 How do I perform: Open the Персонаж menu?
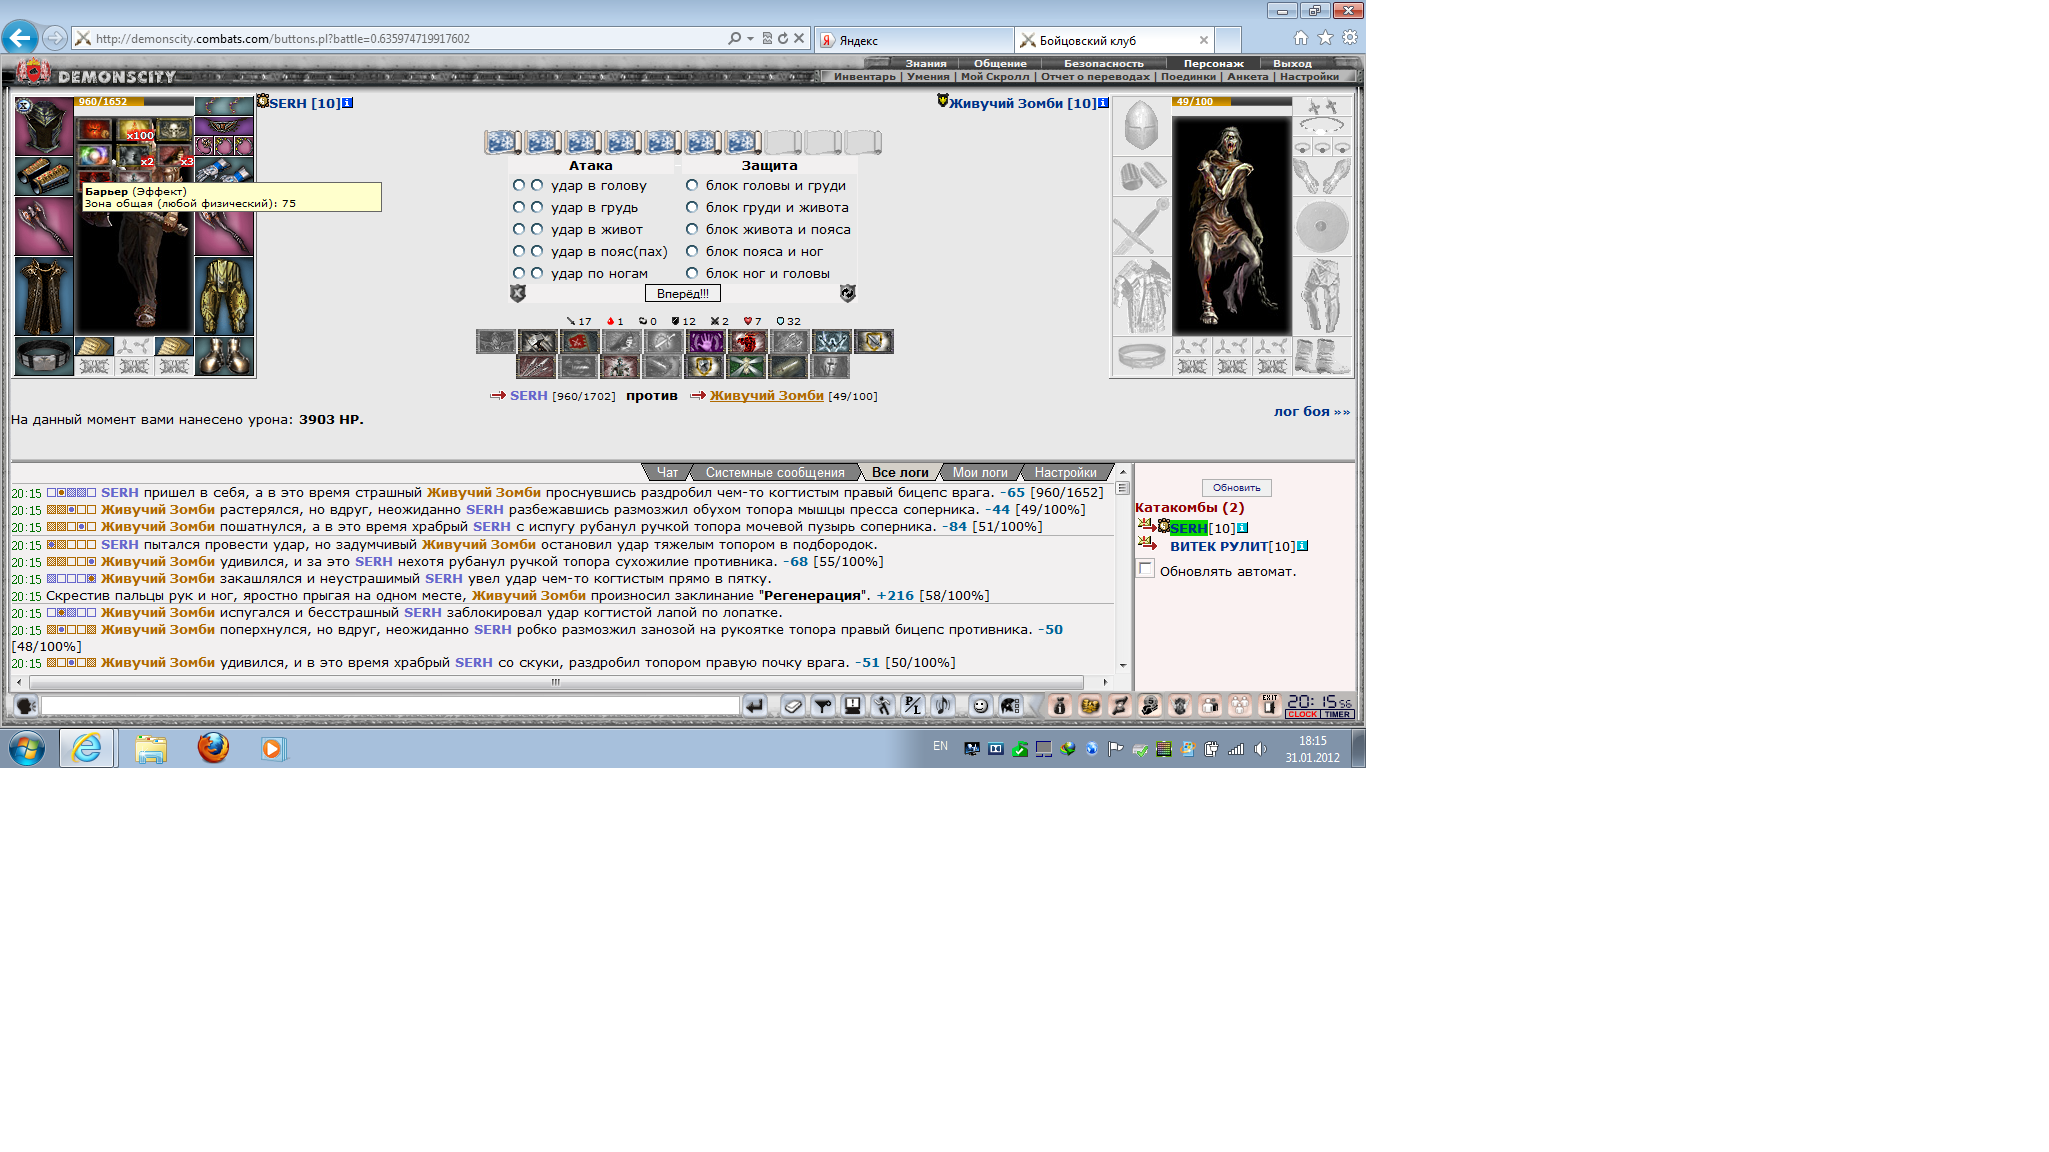1214,63
